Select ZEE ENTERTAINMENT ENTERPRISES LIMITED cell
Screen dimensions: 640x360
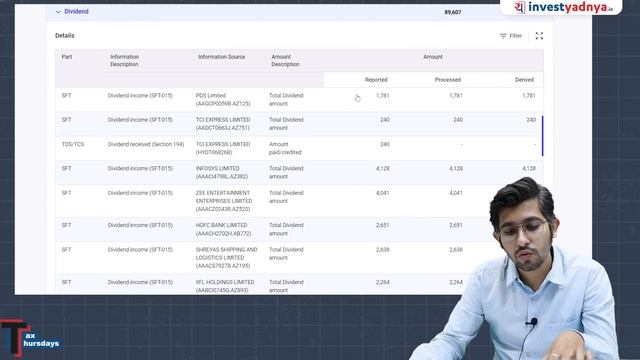coord(224,201)
